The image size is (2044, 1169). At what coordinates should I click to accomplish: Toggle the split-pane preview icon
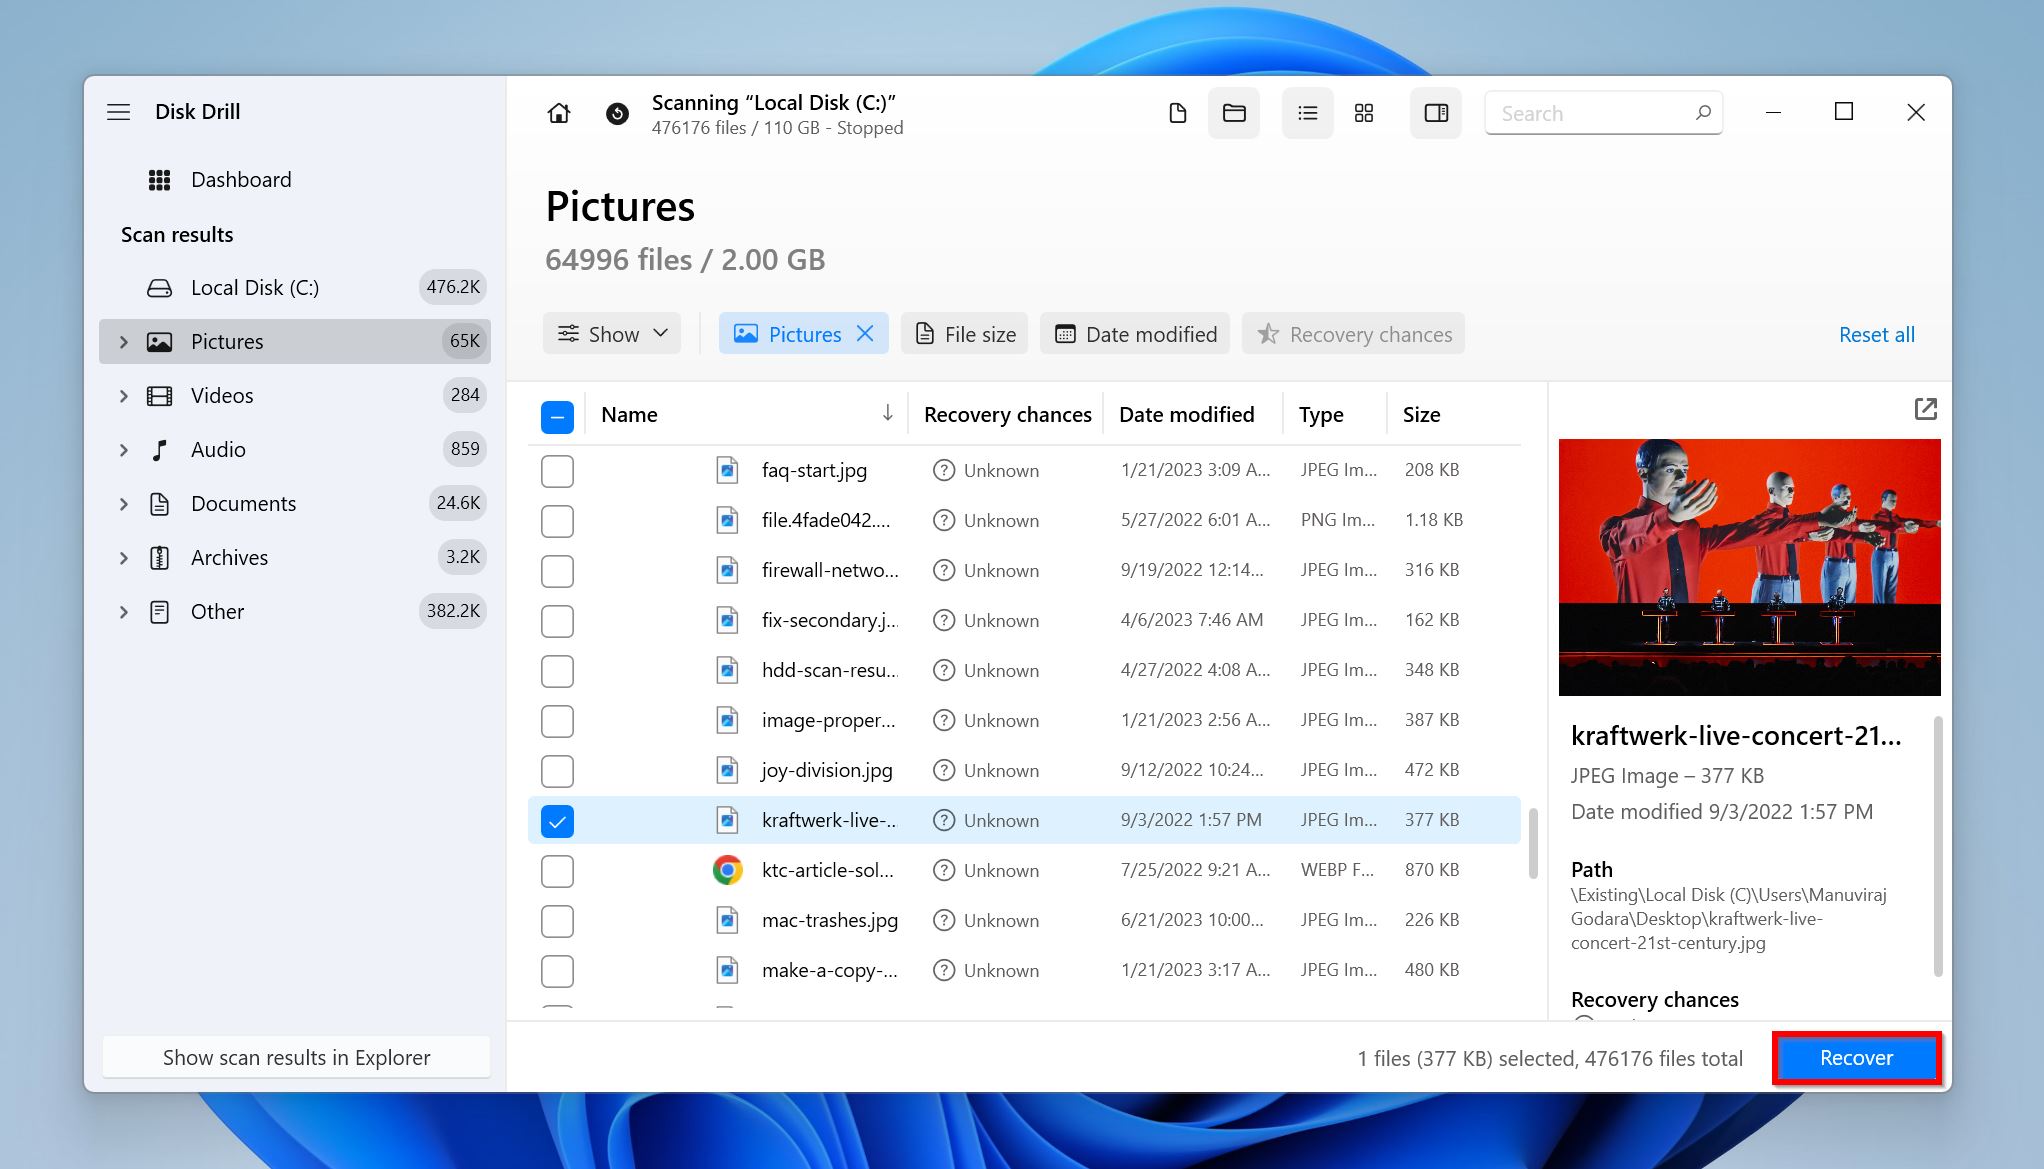click(x=1438, y=114)
